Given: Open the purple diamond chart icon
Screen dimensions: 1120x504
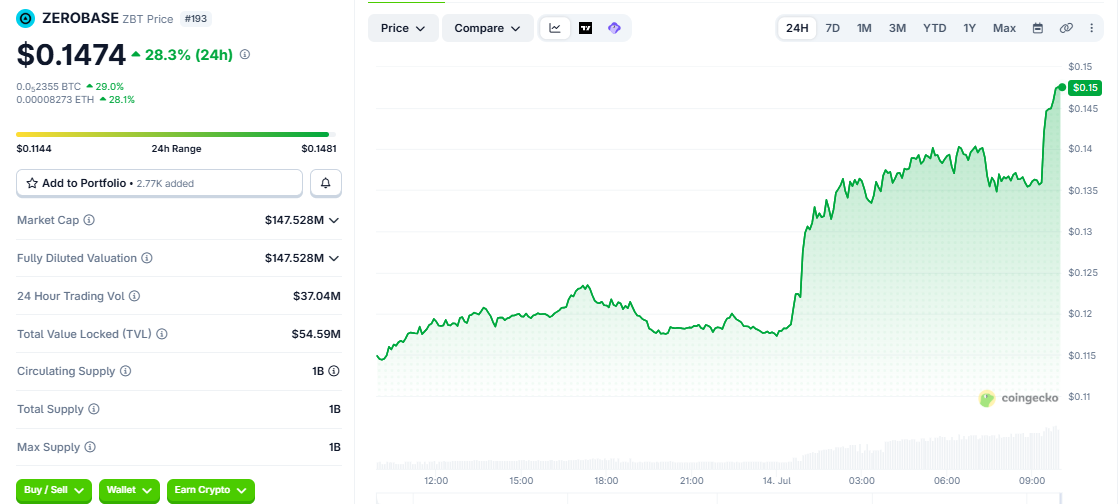Looking at the screenshot, I should tap(614, 28).
